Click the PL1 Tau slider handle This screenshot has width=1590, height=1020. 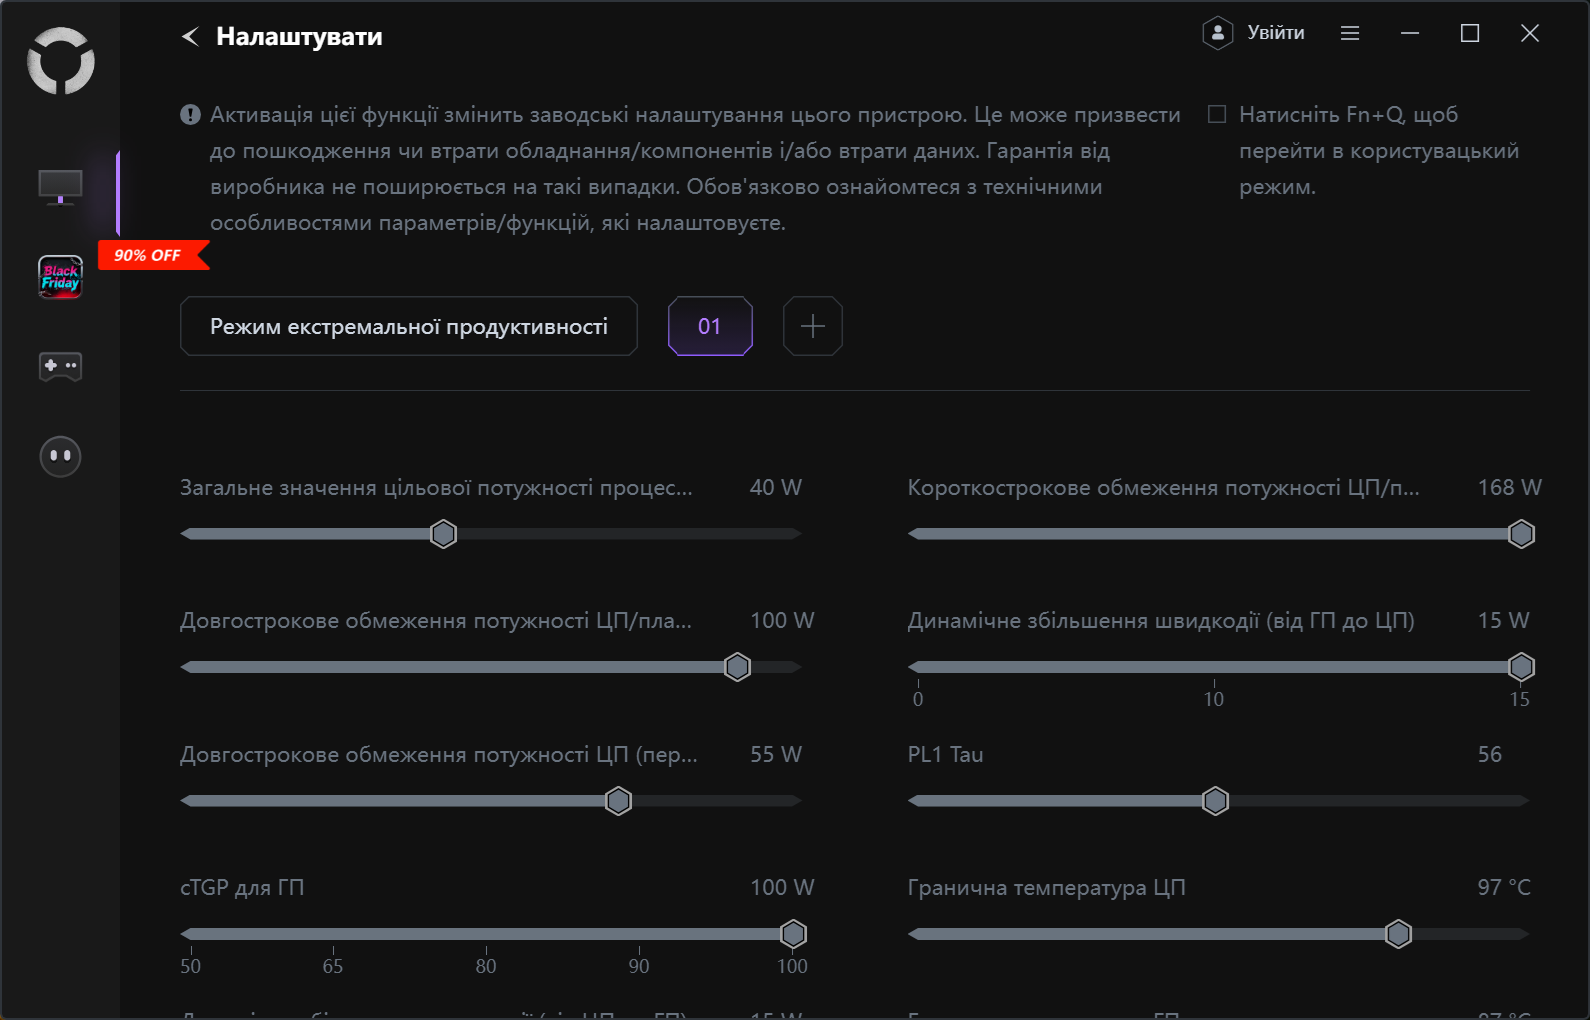1215,801
